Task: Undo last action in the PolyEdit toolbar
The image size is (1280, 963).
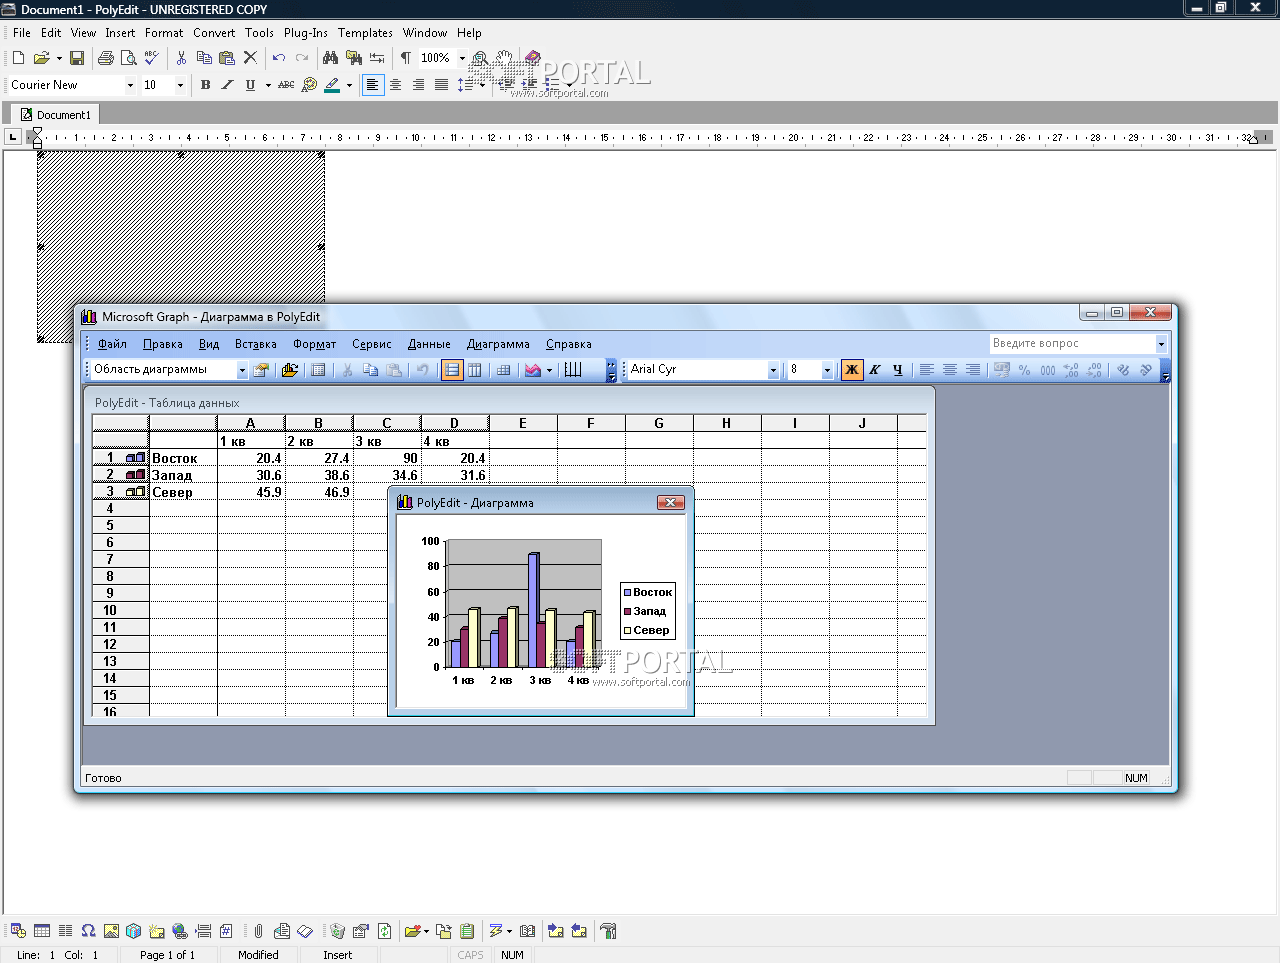Action: (279, 58)
